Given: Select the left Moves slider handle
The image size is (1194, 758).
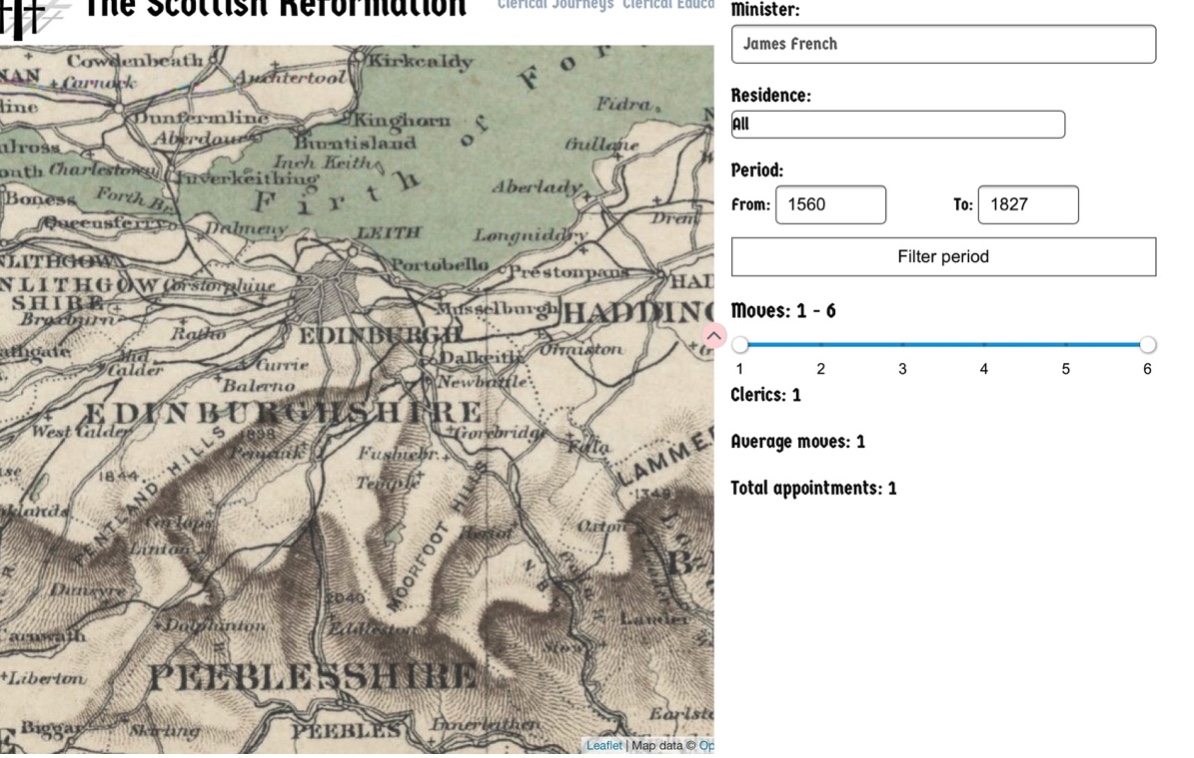Looking at the screenshot, I should tap(739, 345).
